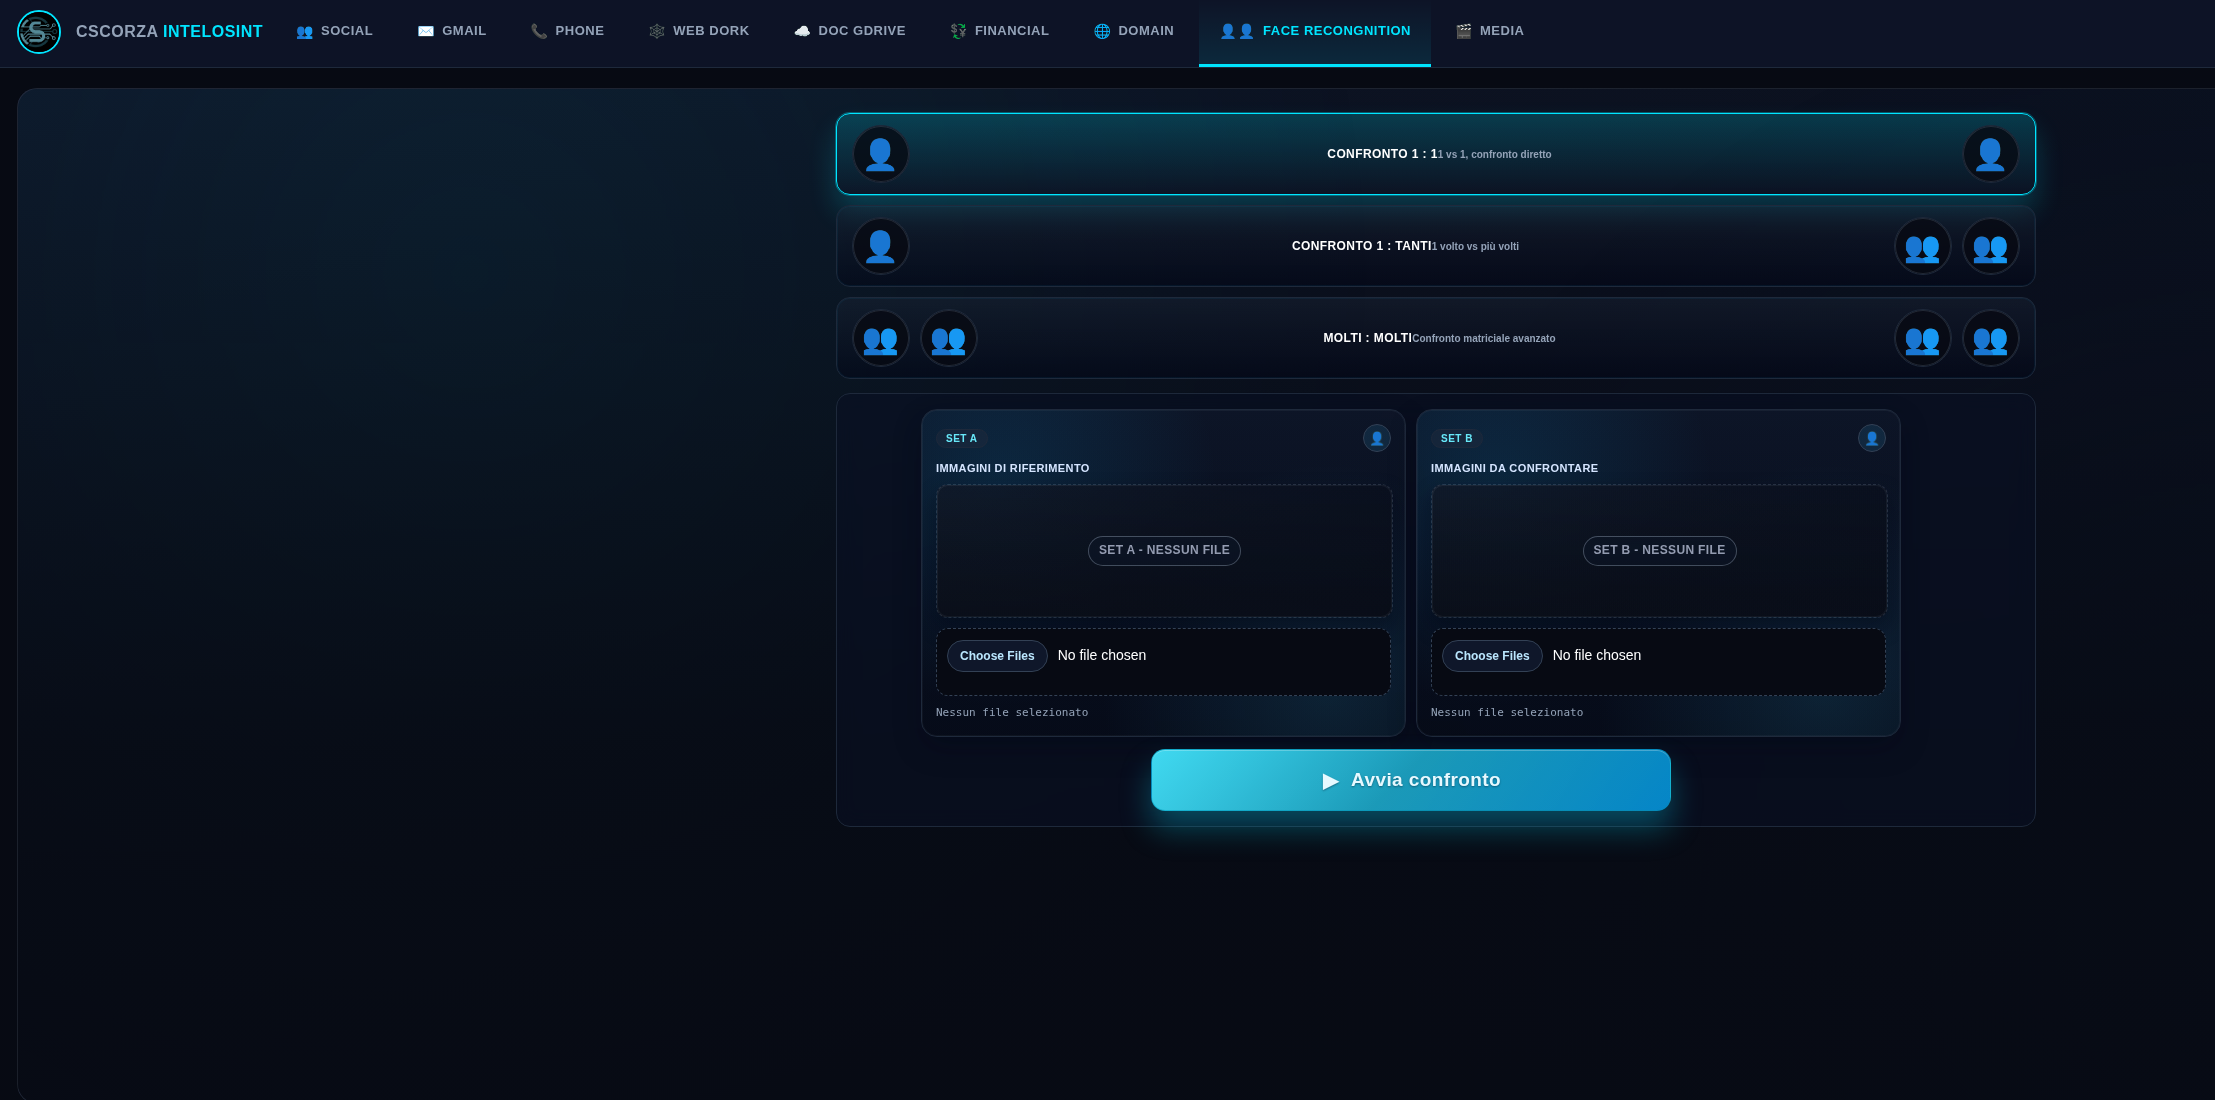Click the play triangle on Avvia confronto
2215x1100 pixels.
tap(1330, 781)
